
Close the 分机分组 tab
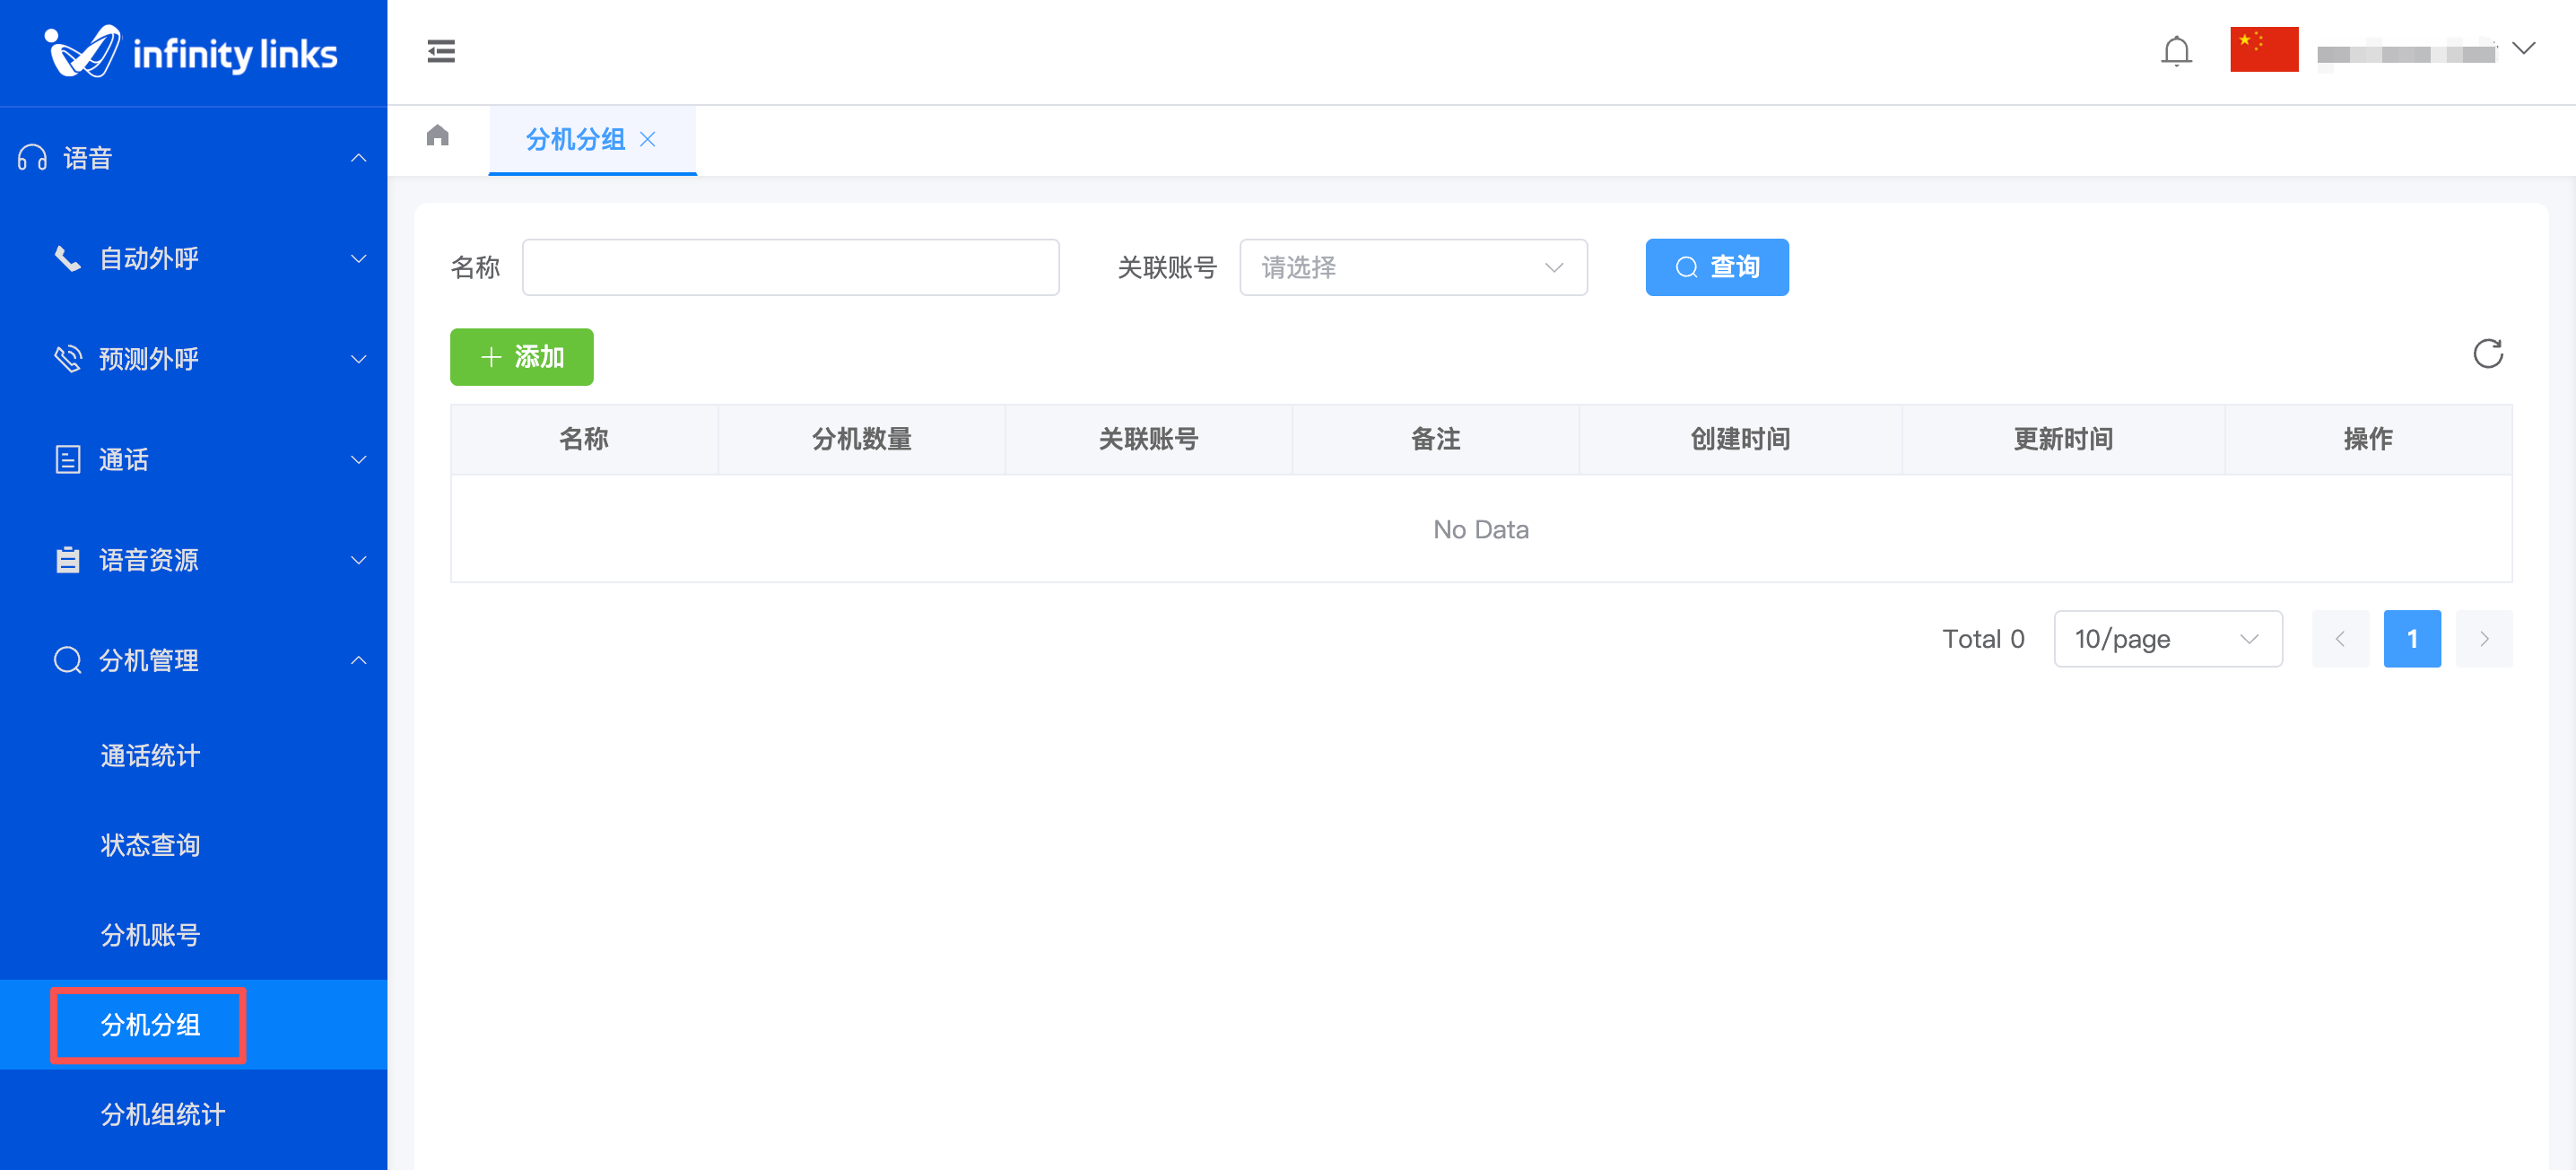[x=648, y=139]
